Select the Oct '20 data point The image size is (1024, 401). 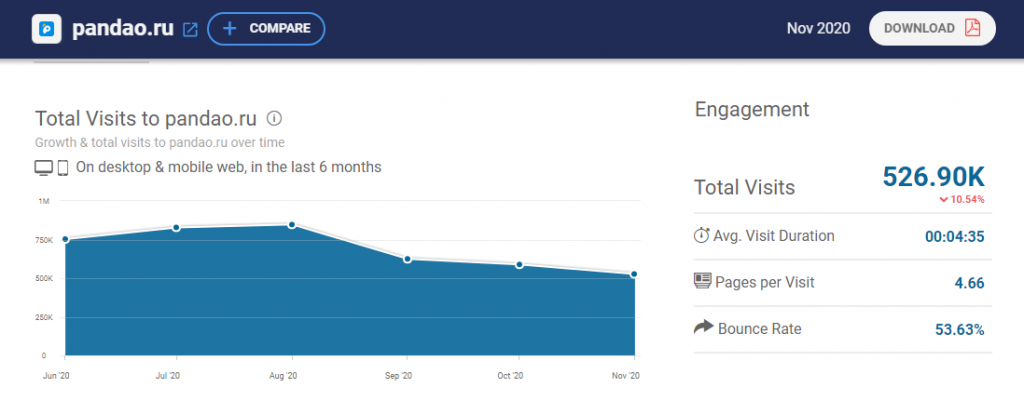(519, 265)
